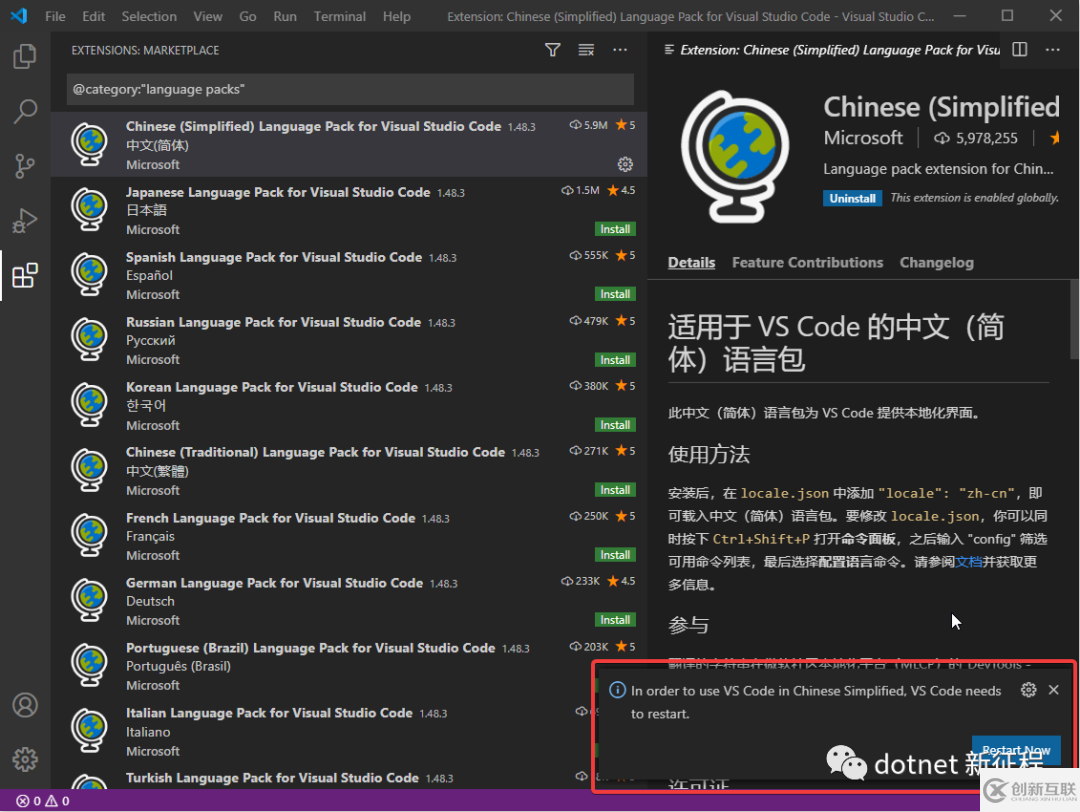This screenshot has height=812, width=1080.
Task: Open the Explorer view in activity bar
Action: point(25,56)
